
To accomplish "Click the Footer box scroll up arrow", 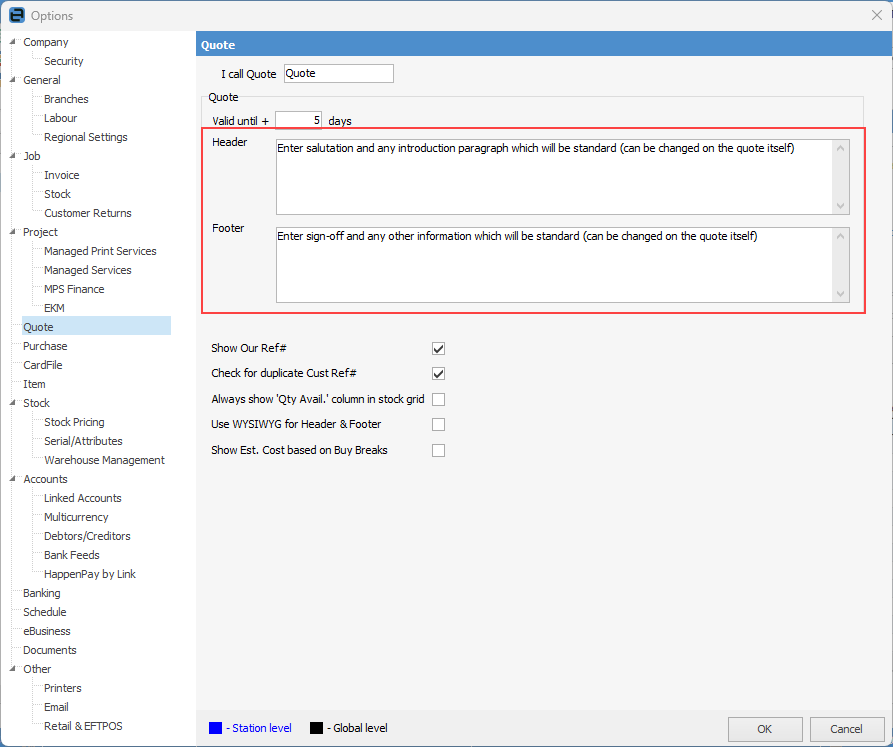I will (840, 236).
